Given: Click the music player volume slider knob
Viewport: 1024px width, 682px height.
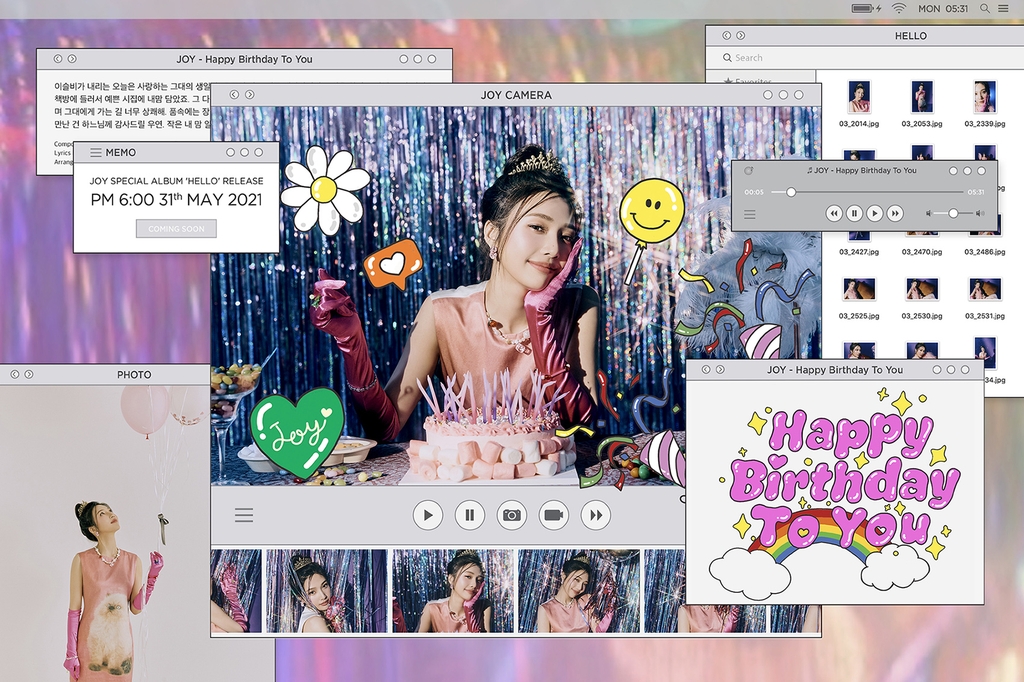Looking at the screenshot, I should 953,213.
